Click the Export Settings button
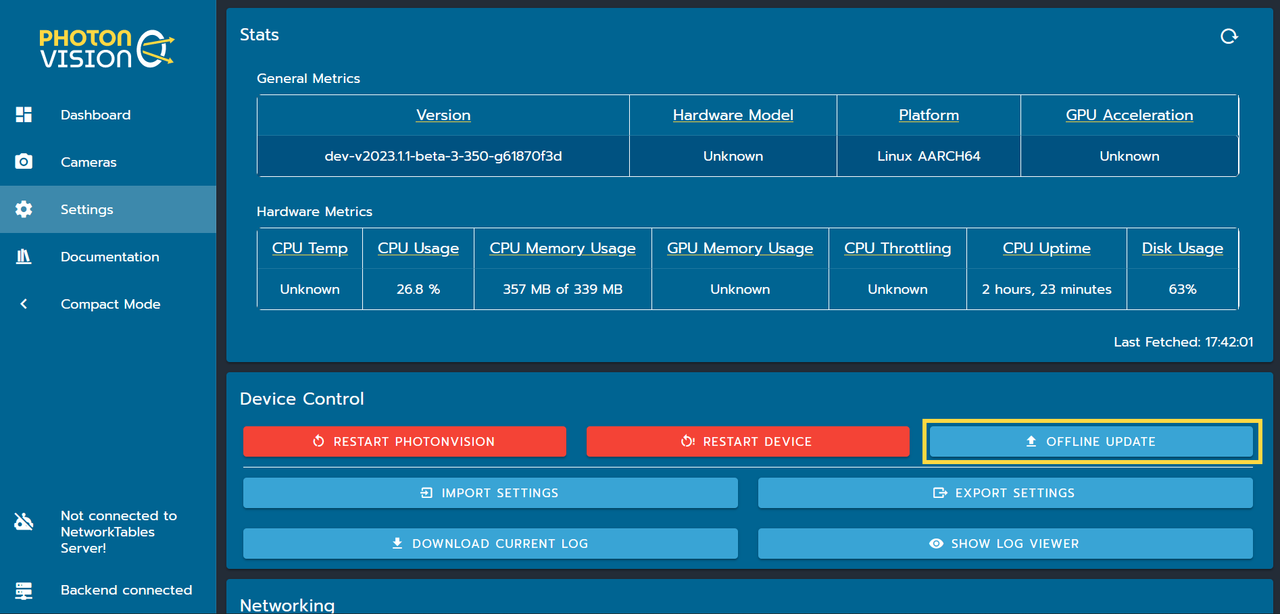 tap(1005, 493)
